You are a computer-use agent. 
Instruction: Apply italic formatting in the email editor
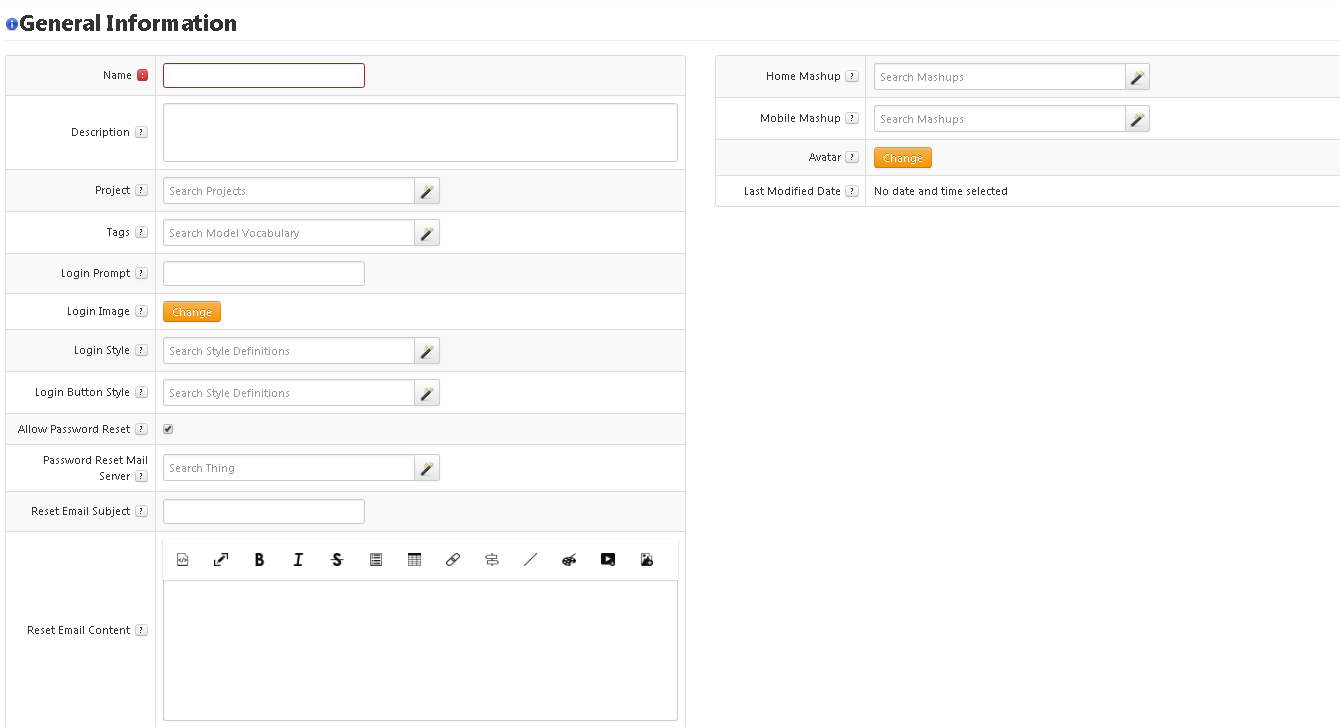pyautogui.click(x=298, y=560)
